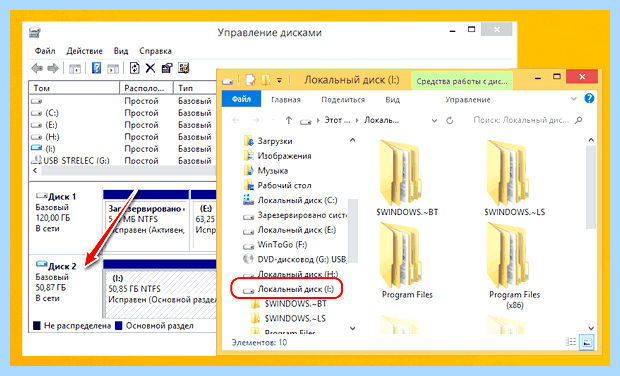Click the show console tree icon in Disk Management

click(x=75, y=69)
